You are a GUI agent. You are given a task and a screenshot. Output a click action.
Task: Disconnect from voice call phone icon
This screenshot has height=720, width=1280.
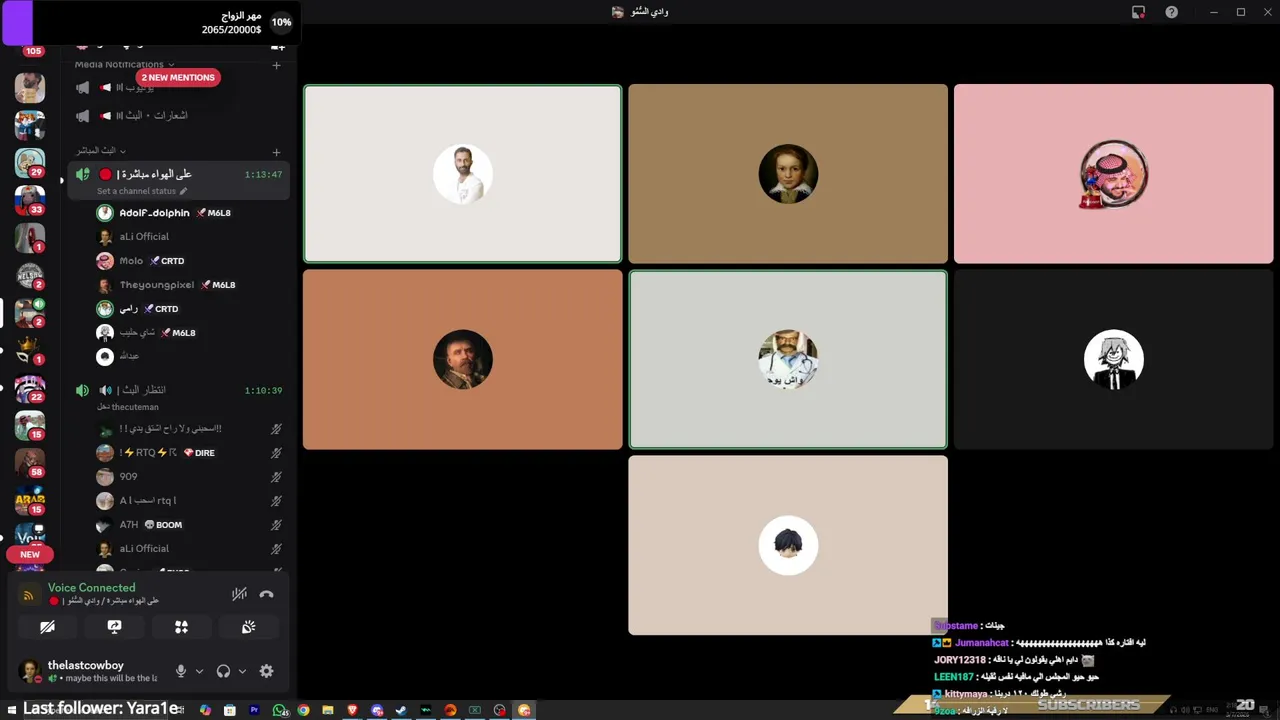266,594
